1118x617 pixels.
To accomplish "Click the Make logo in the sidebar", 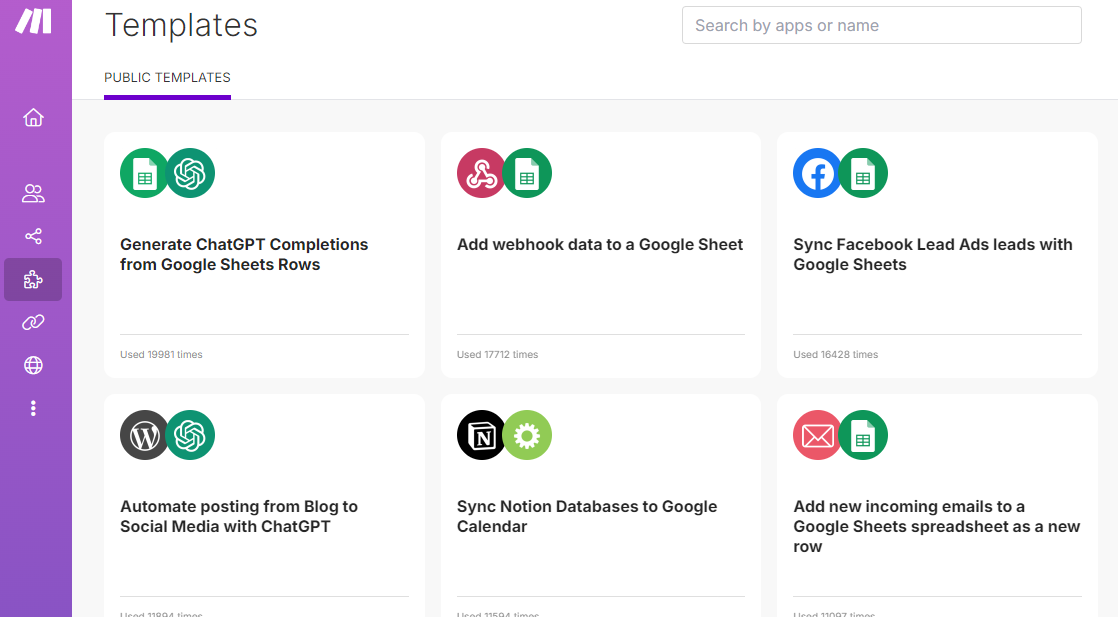I will 33,21.
